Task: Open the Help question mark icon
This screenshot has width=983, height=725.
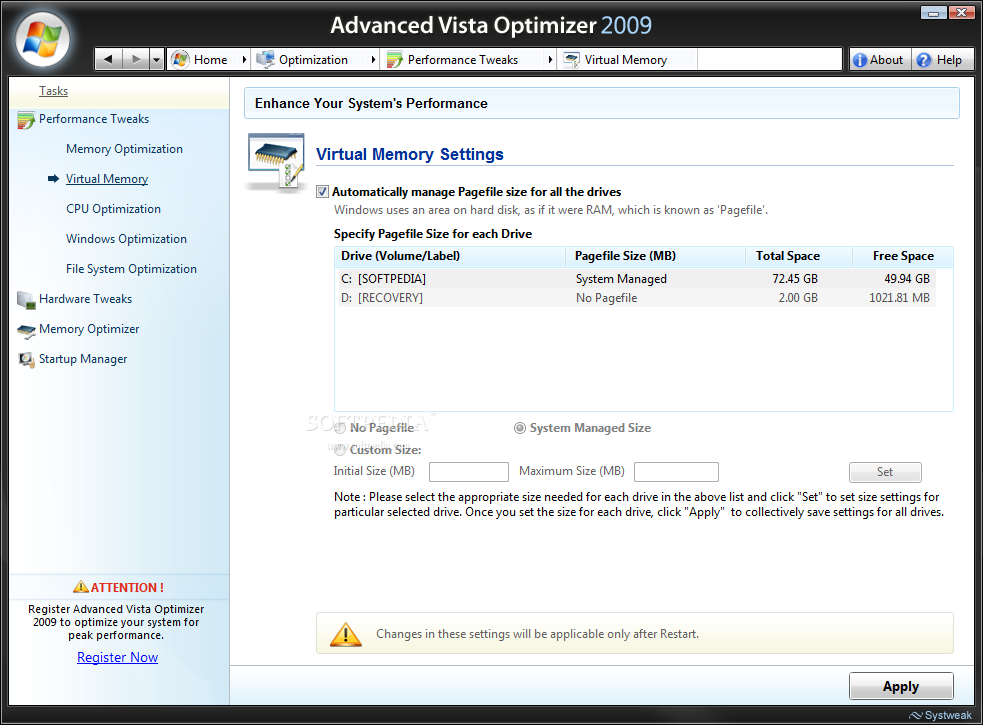Action: click(x=923, y=60)
